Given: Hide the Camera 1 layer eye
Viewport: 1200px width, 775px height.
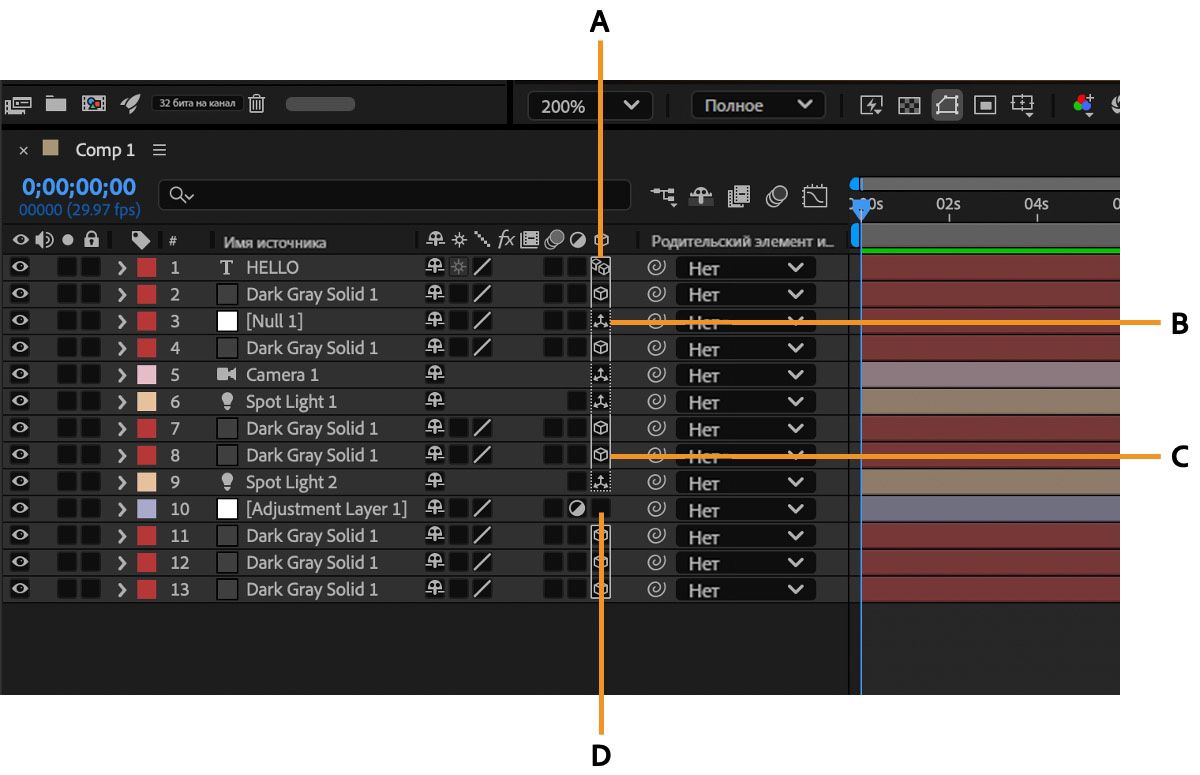Looking at the screenshot, I should 20,374.
